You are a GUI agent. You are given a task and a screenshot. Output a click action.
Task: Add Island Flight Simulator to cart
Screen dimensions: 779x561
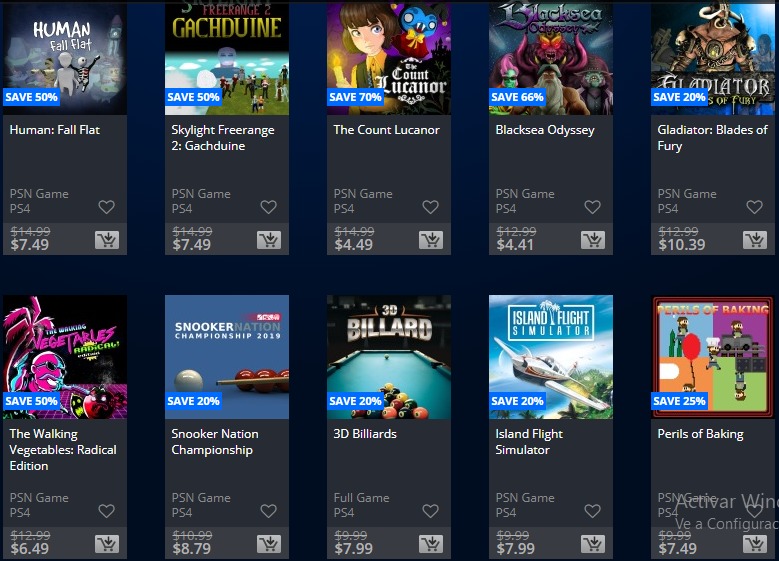click(593, 544)
